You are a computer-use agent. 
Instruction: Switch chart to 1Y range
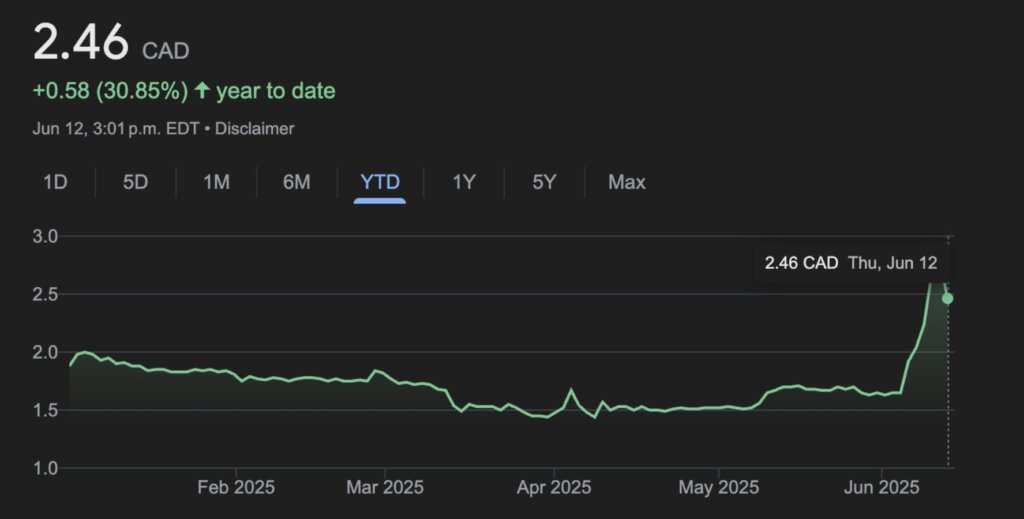coord(464,181)
